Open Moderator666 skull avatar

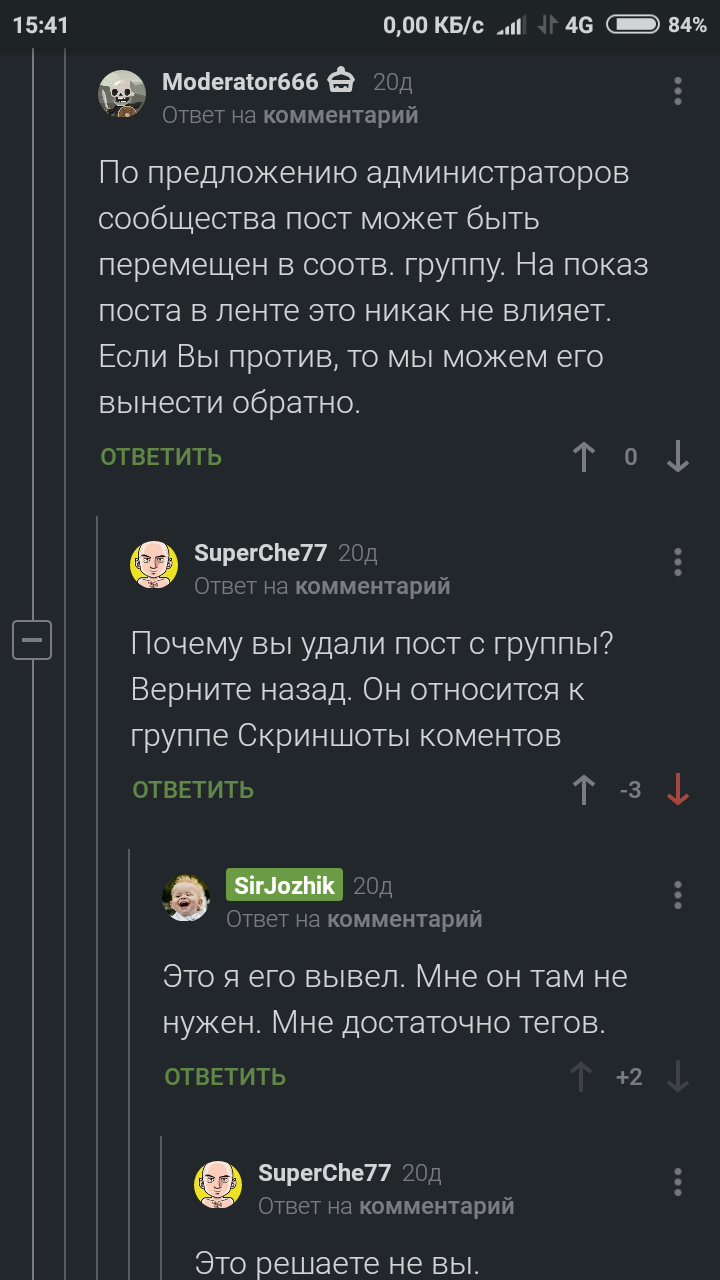coord(122,95)
